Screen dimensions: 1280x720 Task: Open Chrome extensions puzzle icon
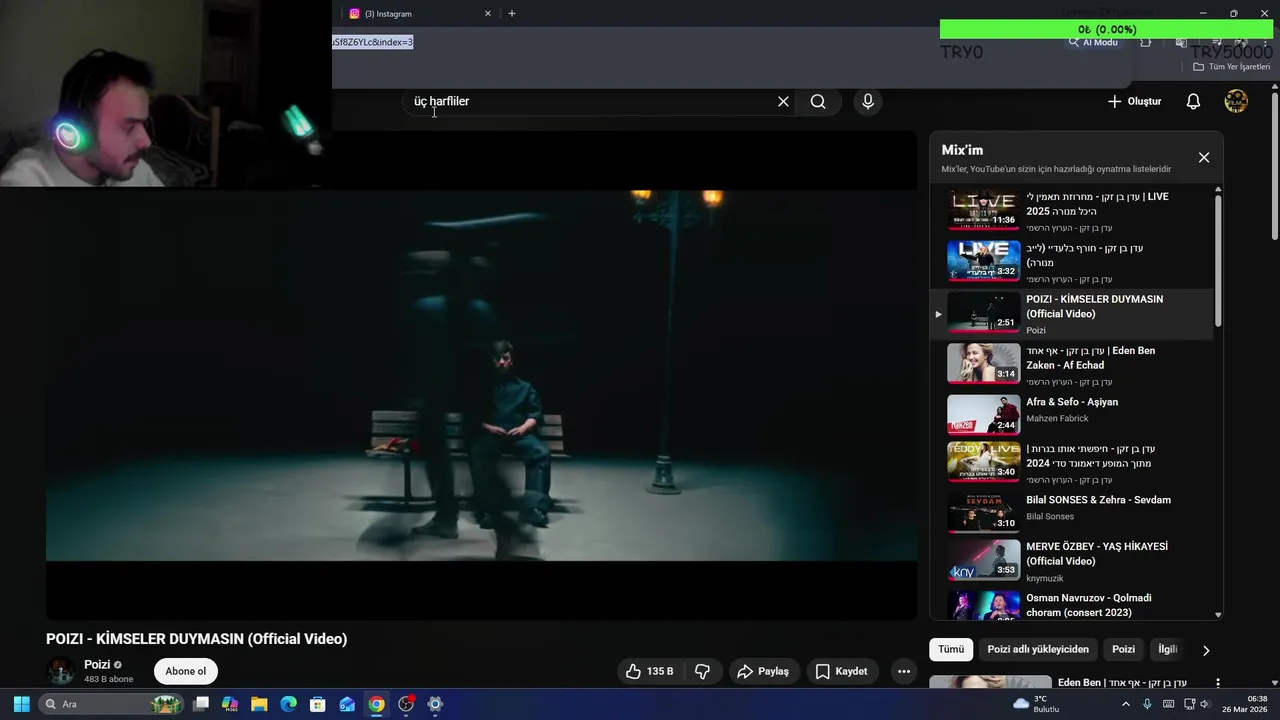click(1146, 42)
